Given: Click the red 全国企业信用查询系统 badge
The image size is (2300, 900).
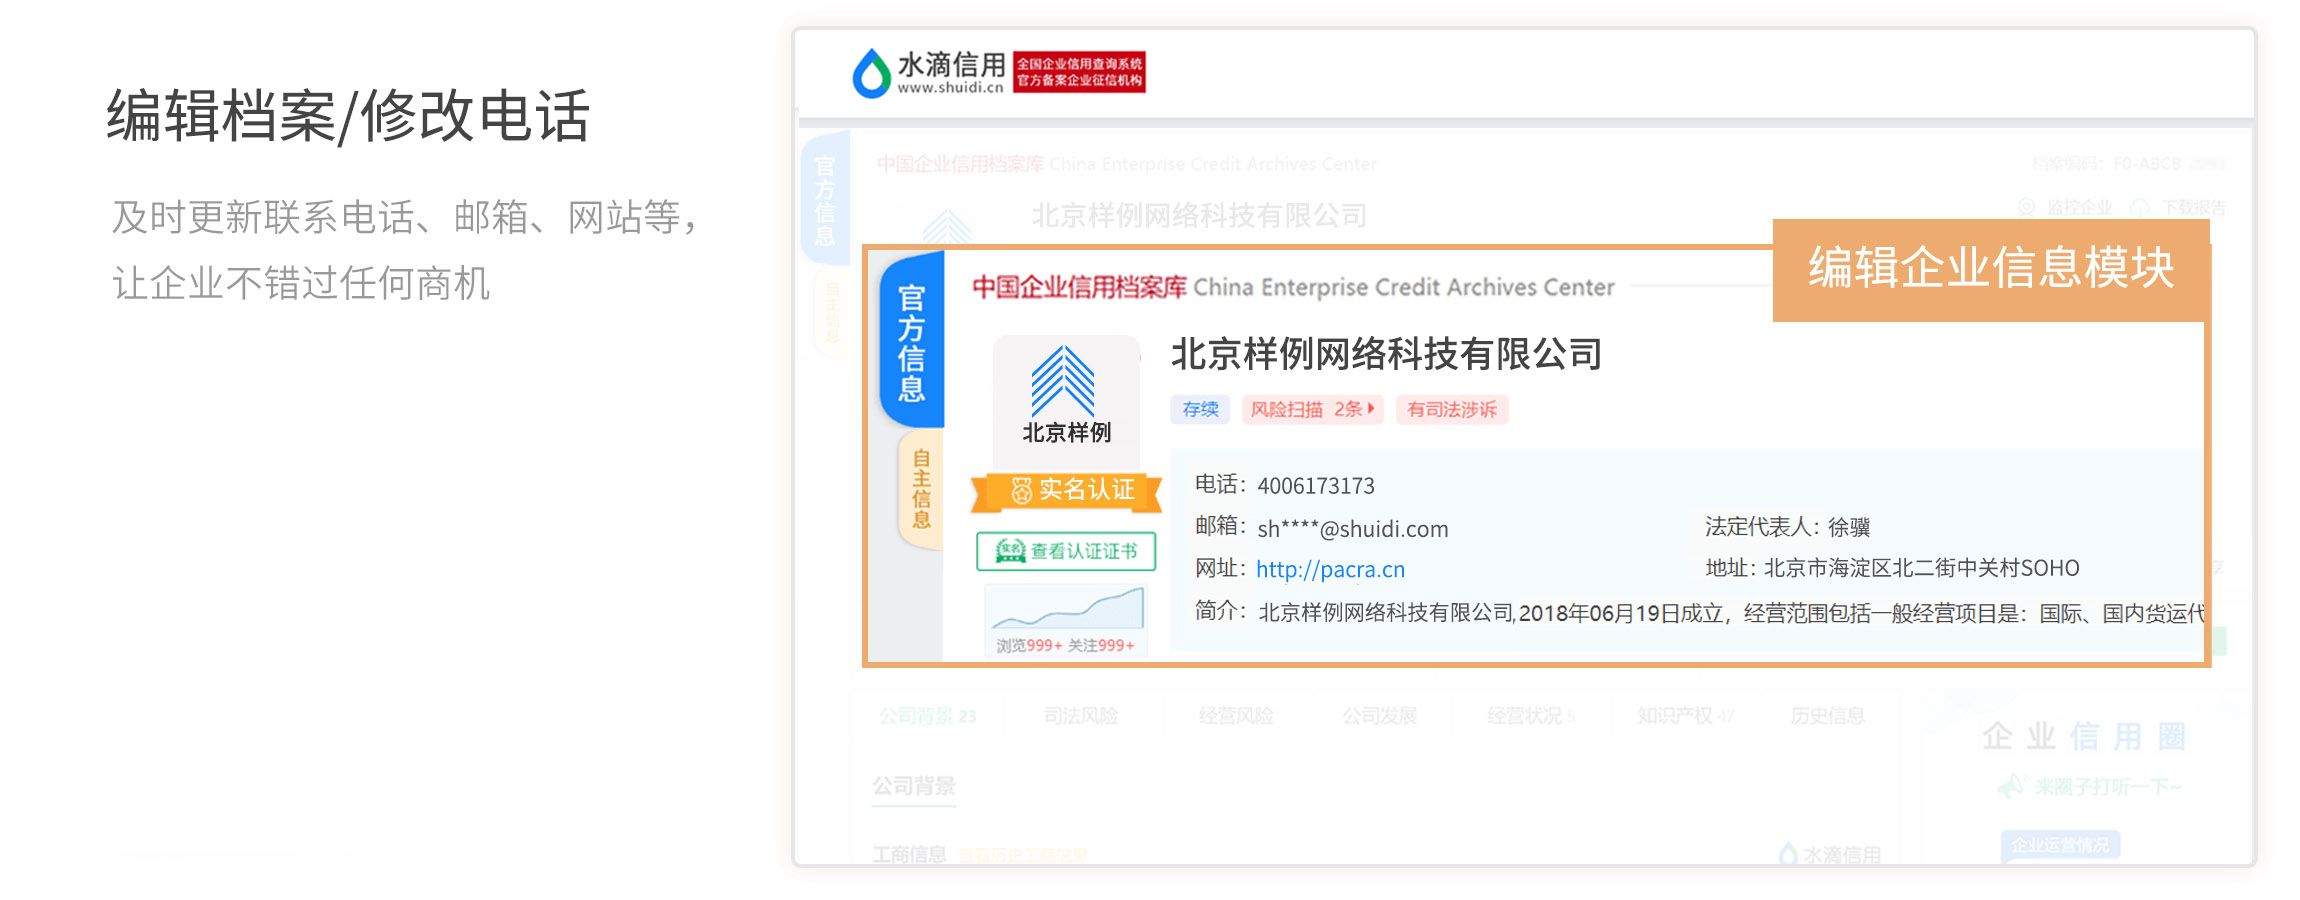Looking at the screenshot, I should click(x=1079, y=72).
